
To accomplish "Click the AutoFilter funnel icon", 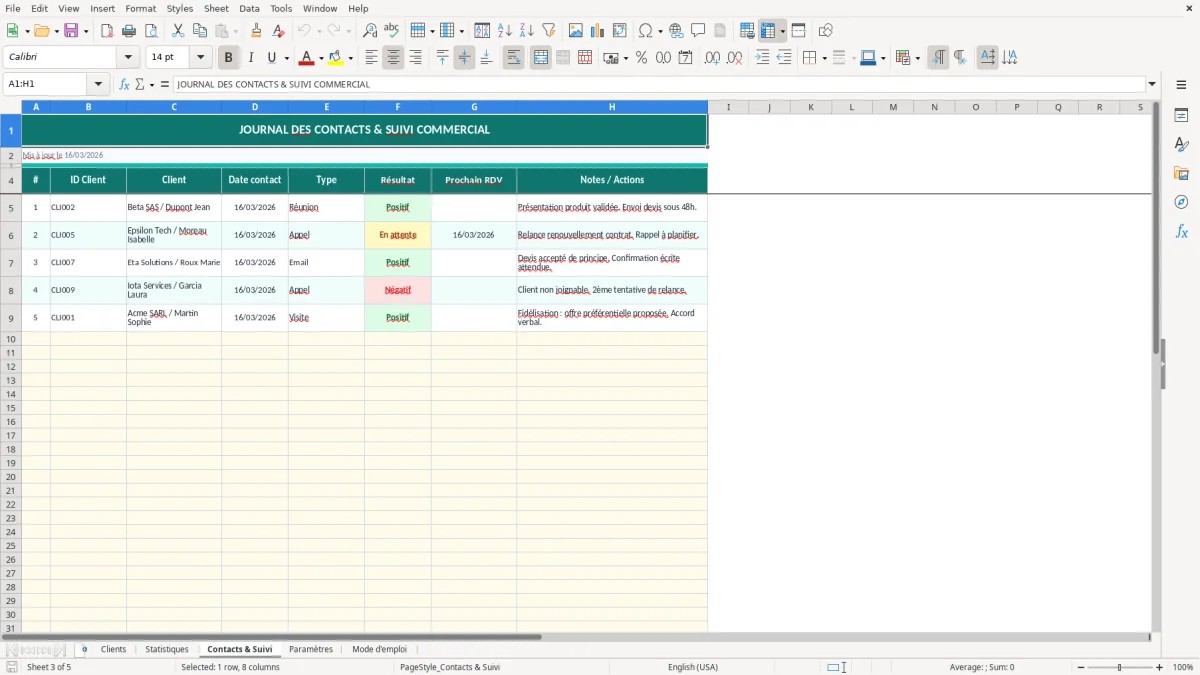I will tap(548, 31).
